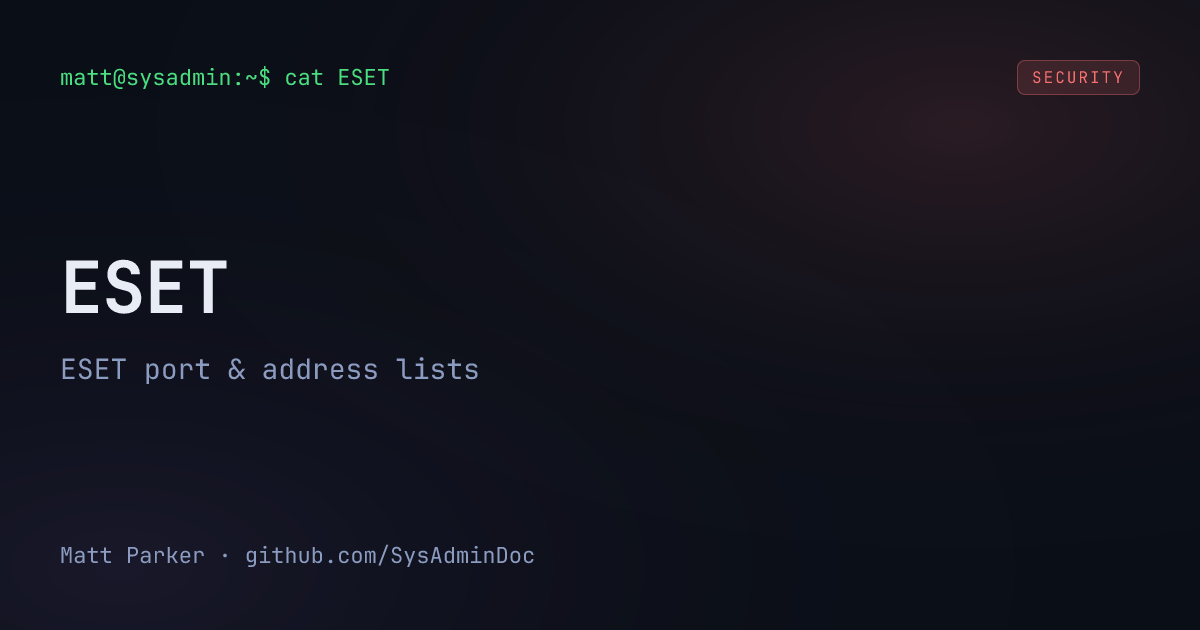Image resolution: width=1200 pixels, height=630 pixels.
Task: Click "sysadmin" hostname in the prompt
Action: [179, 78]
